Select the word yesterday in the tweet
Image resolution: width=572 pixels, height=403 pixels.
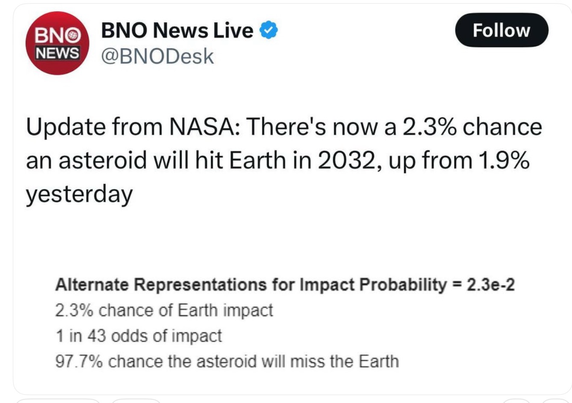79,194
